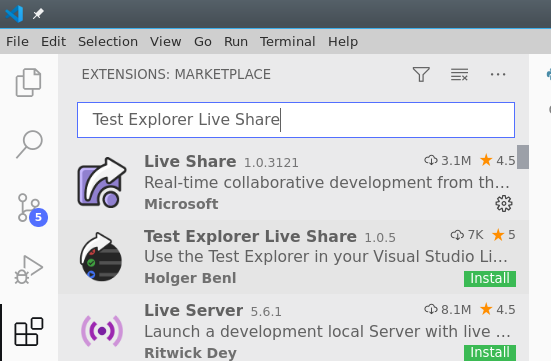Click the 7K download count

tap(467, 235)
